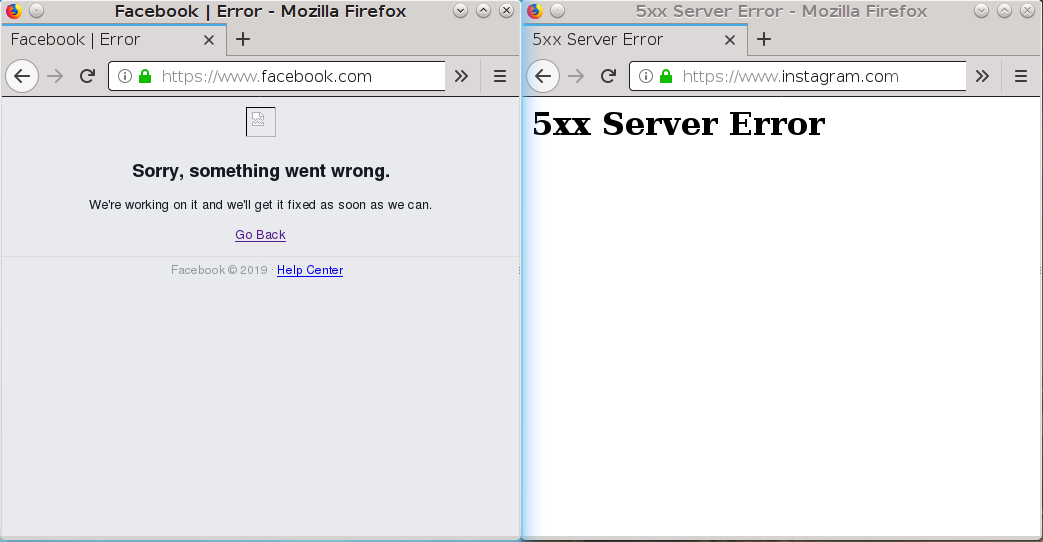Close the Facebook | Error tab
The width and height of the screenshot is (1043, 542).
coord(209,40)
